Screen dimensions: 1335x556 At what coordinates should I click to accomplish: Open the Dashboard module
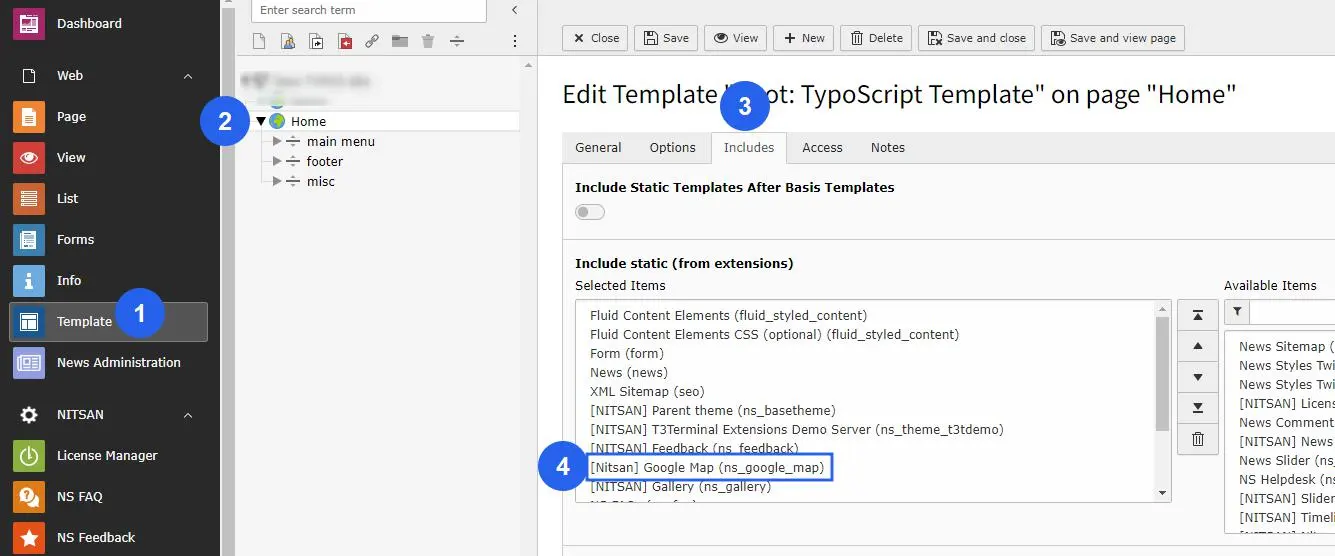(x=90, y=23)
